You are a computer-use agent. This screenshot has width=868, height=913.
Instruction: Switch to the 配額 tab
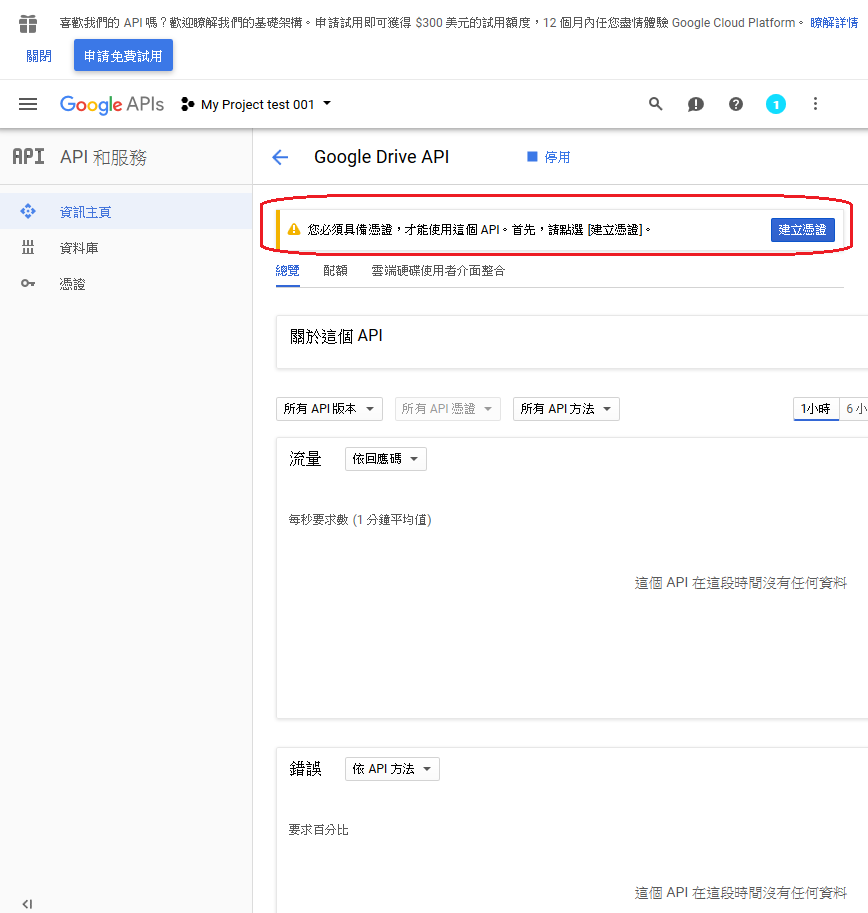pos(335,270)
